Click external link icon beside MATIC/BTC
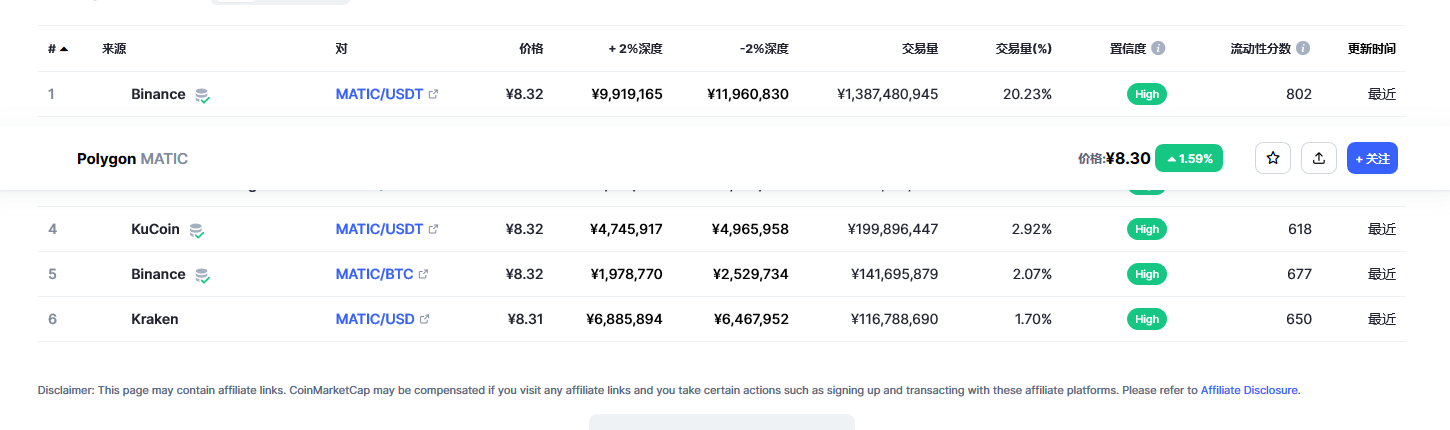 point(423,274)
